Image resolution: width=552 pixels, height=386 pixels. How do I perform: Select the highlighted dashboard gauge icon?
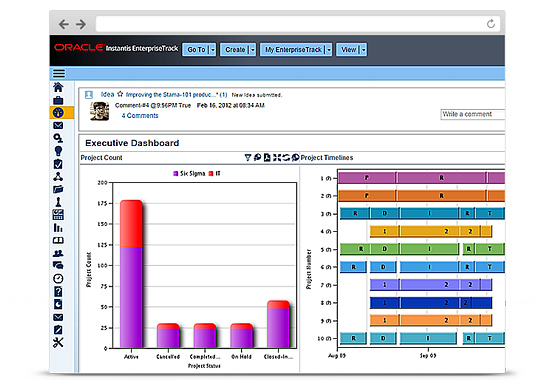tap(58, 113)
